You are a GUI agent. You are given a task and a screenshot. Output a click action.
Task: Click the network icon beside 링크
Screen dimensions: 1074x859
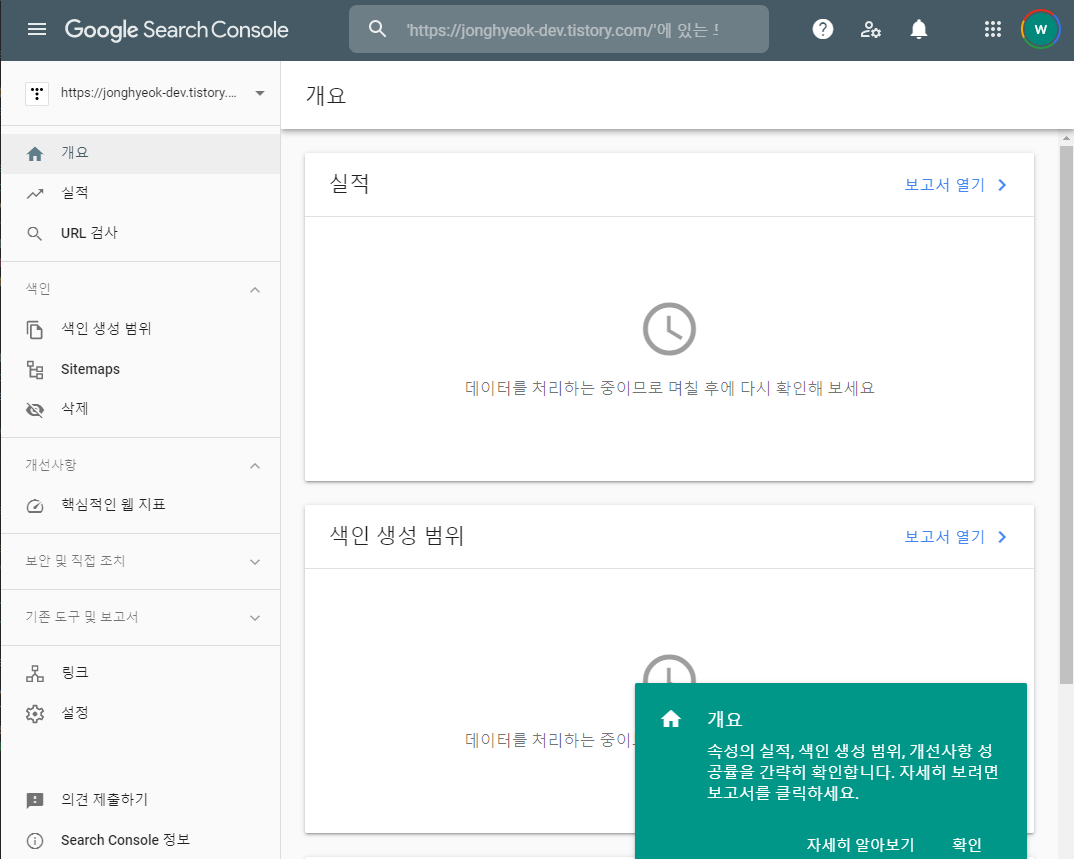pos(35,673)
